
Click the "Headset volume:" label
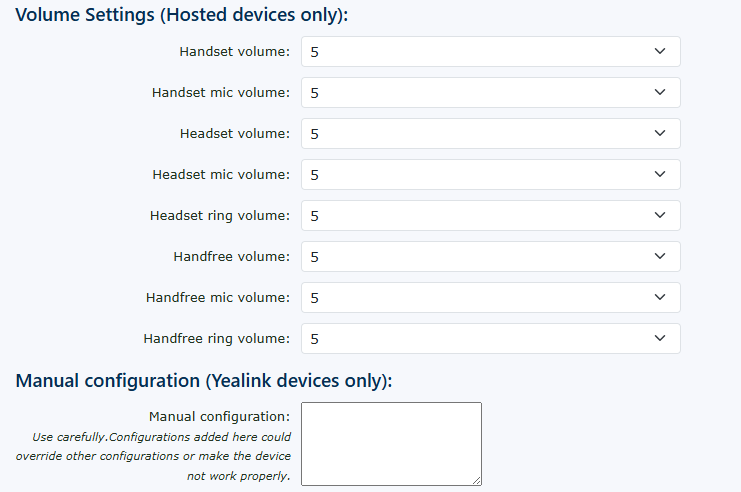[x=235, y=134]
